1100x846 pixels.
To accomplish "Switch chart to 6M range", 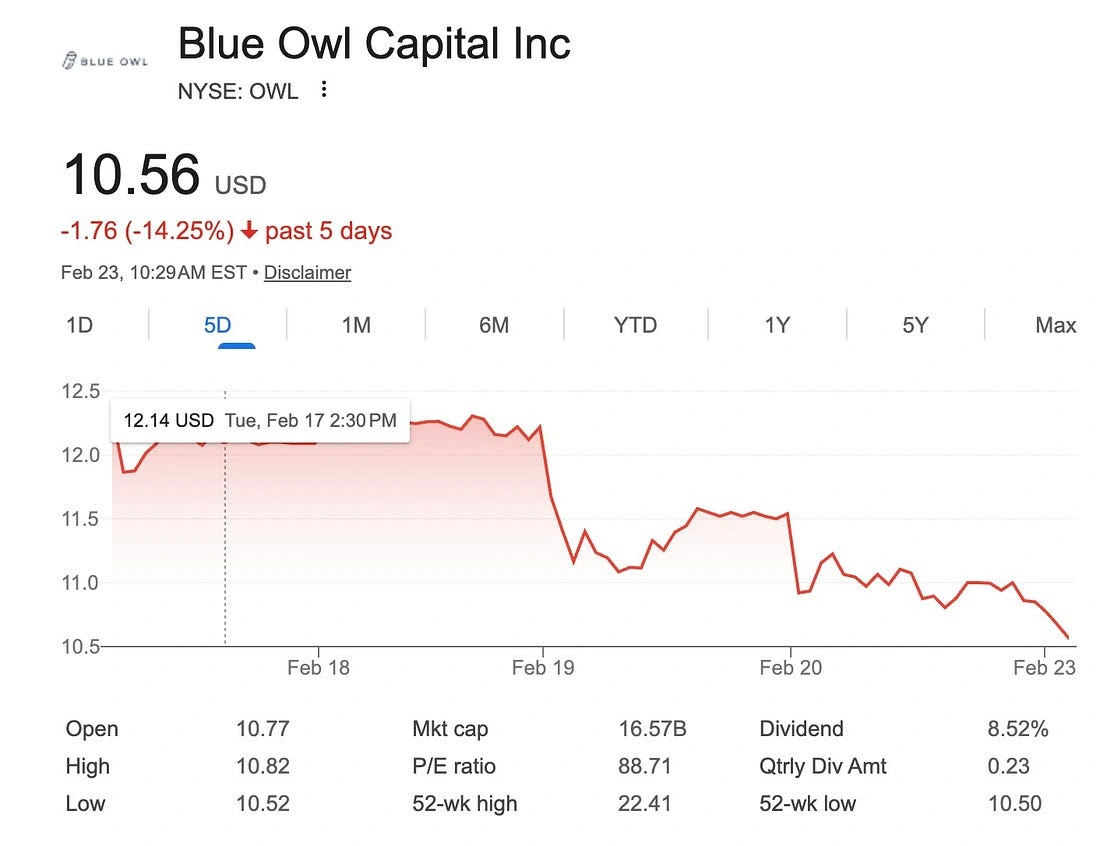I will 494,325.
